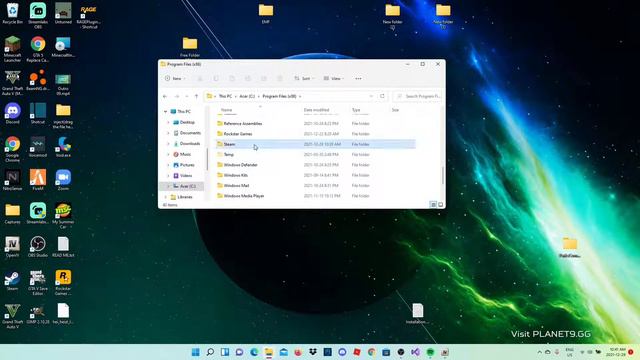Screen dimensions: 640x360
Task: Select the FiveM desktop icon
Action: [x=38, y=180]
